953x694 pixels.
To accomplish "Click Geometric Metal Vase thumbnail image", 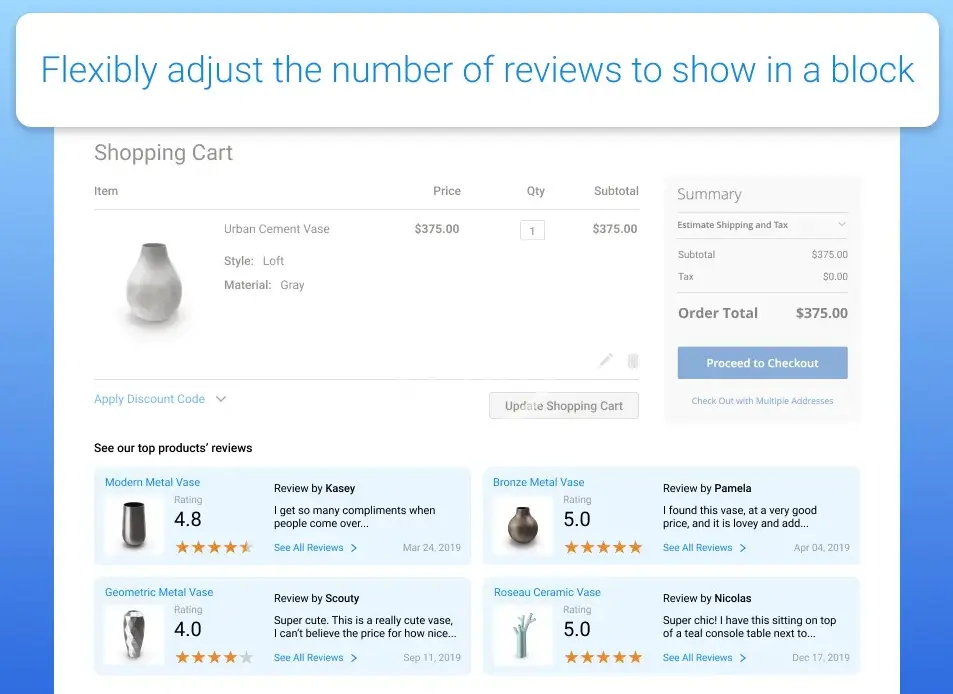I will (133, 633).
